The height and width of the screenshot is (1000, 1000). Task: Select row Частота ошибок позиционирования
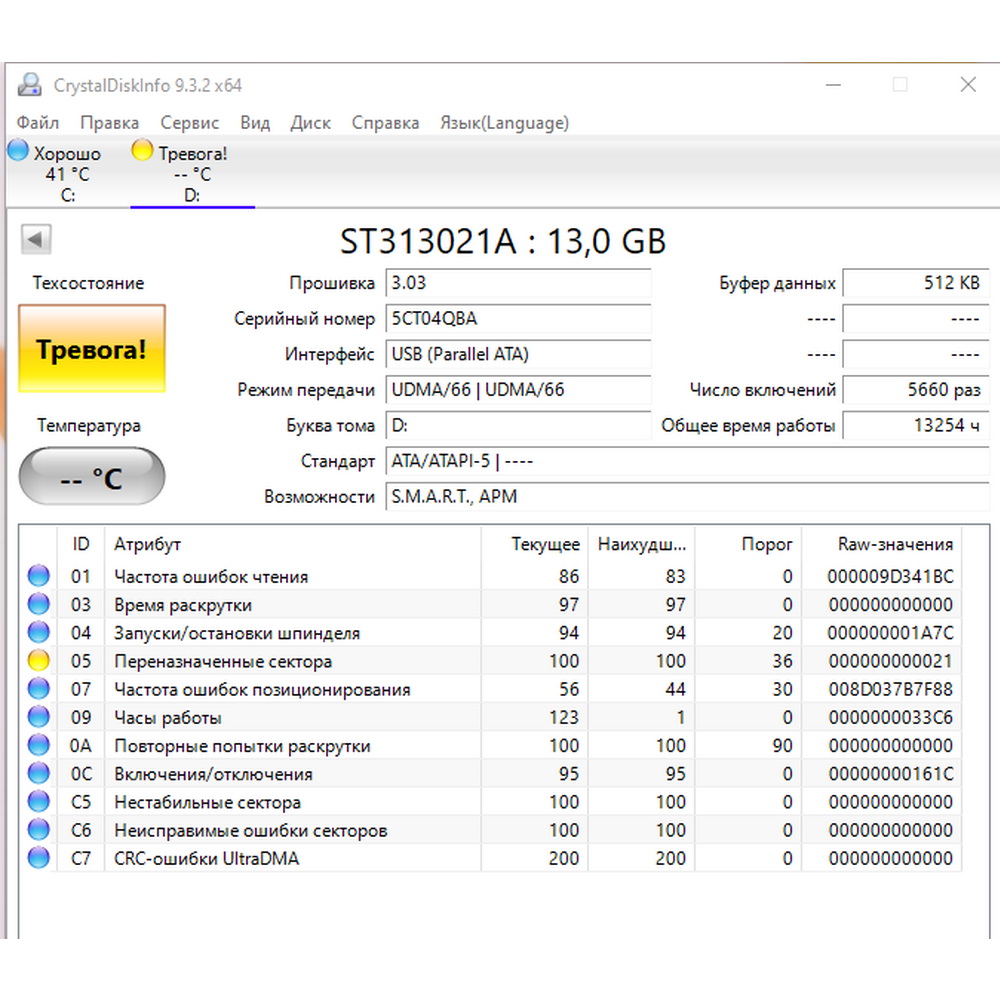[x=490, y=688]
